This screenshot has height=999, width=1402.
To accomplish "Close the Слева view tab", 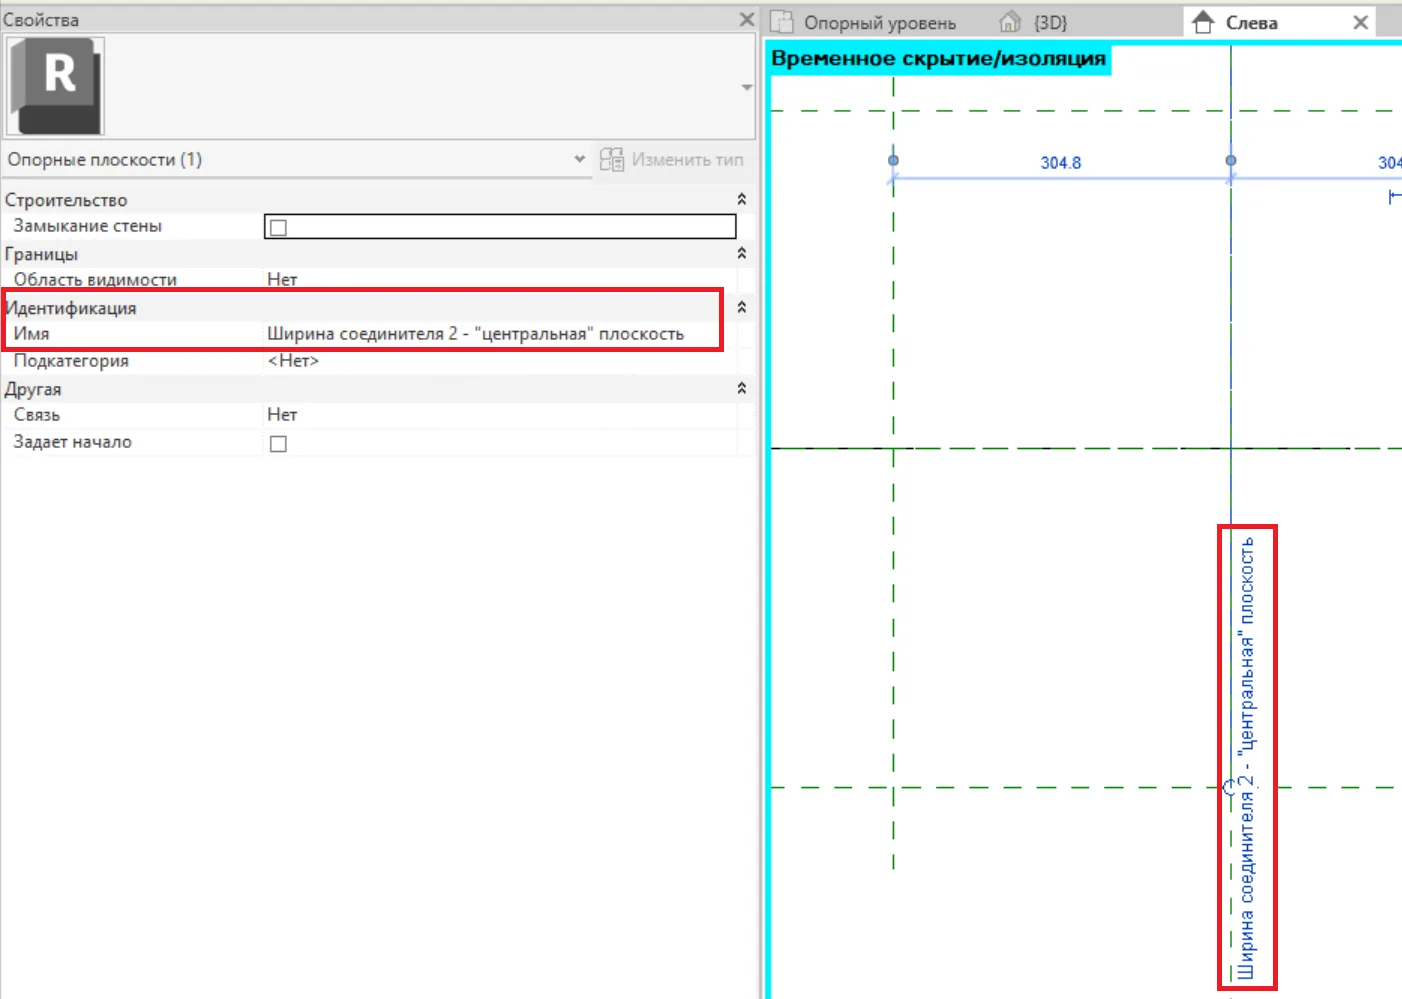I will point(1360,23).
